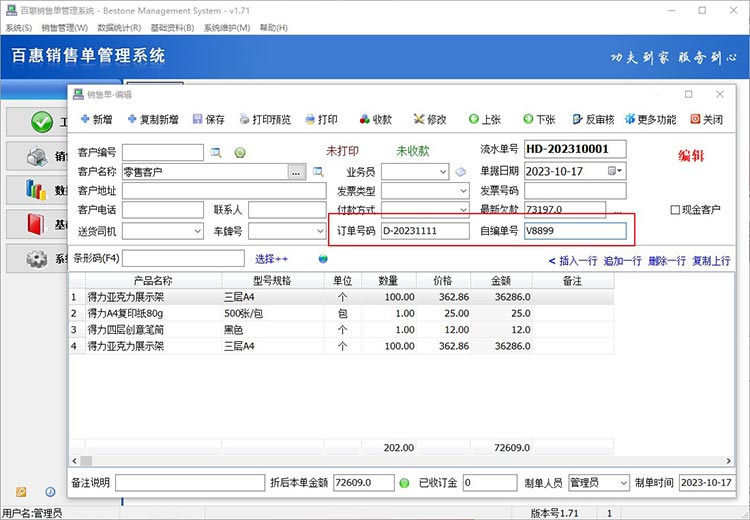The height and width of the screenshot is (520, 750).
Task: Click the red book sidebar icon
Action: [x=36, y=224]
